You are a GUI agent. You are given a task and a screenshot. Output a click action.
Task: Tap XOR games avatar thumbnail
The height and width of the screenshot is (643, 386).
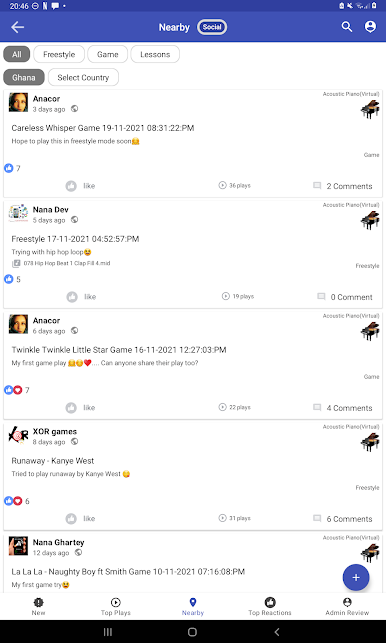[18, 435]
